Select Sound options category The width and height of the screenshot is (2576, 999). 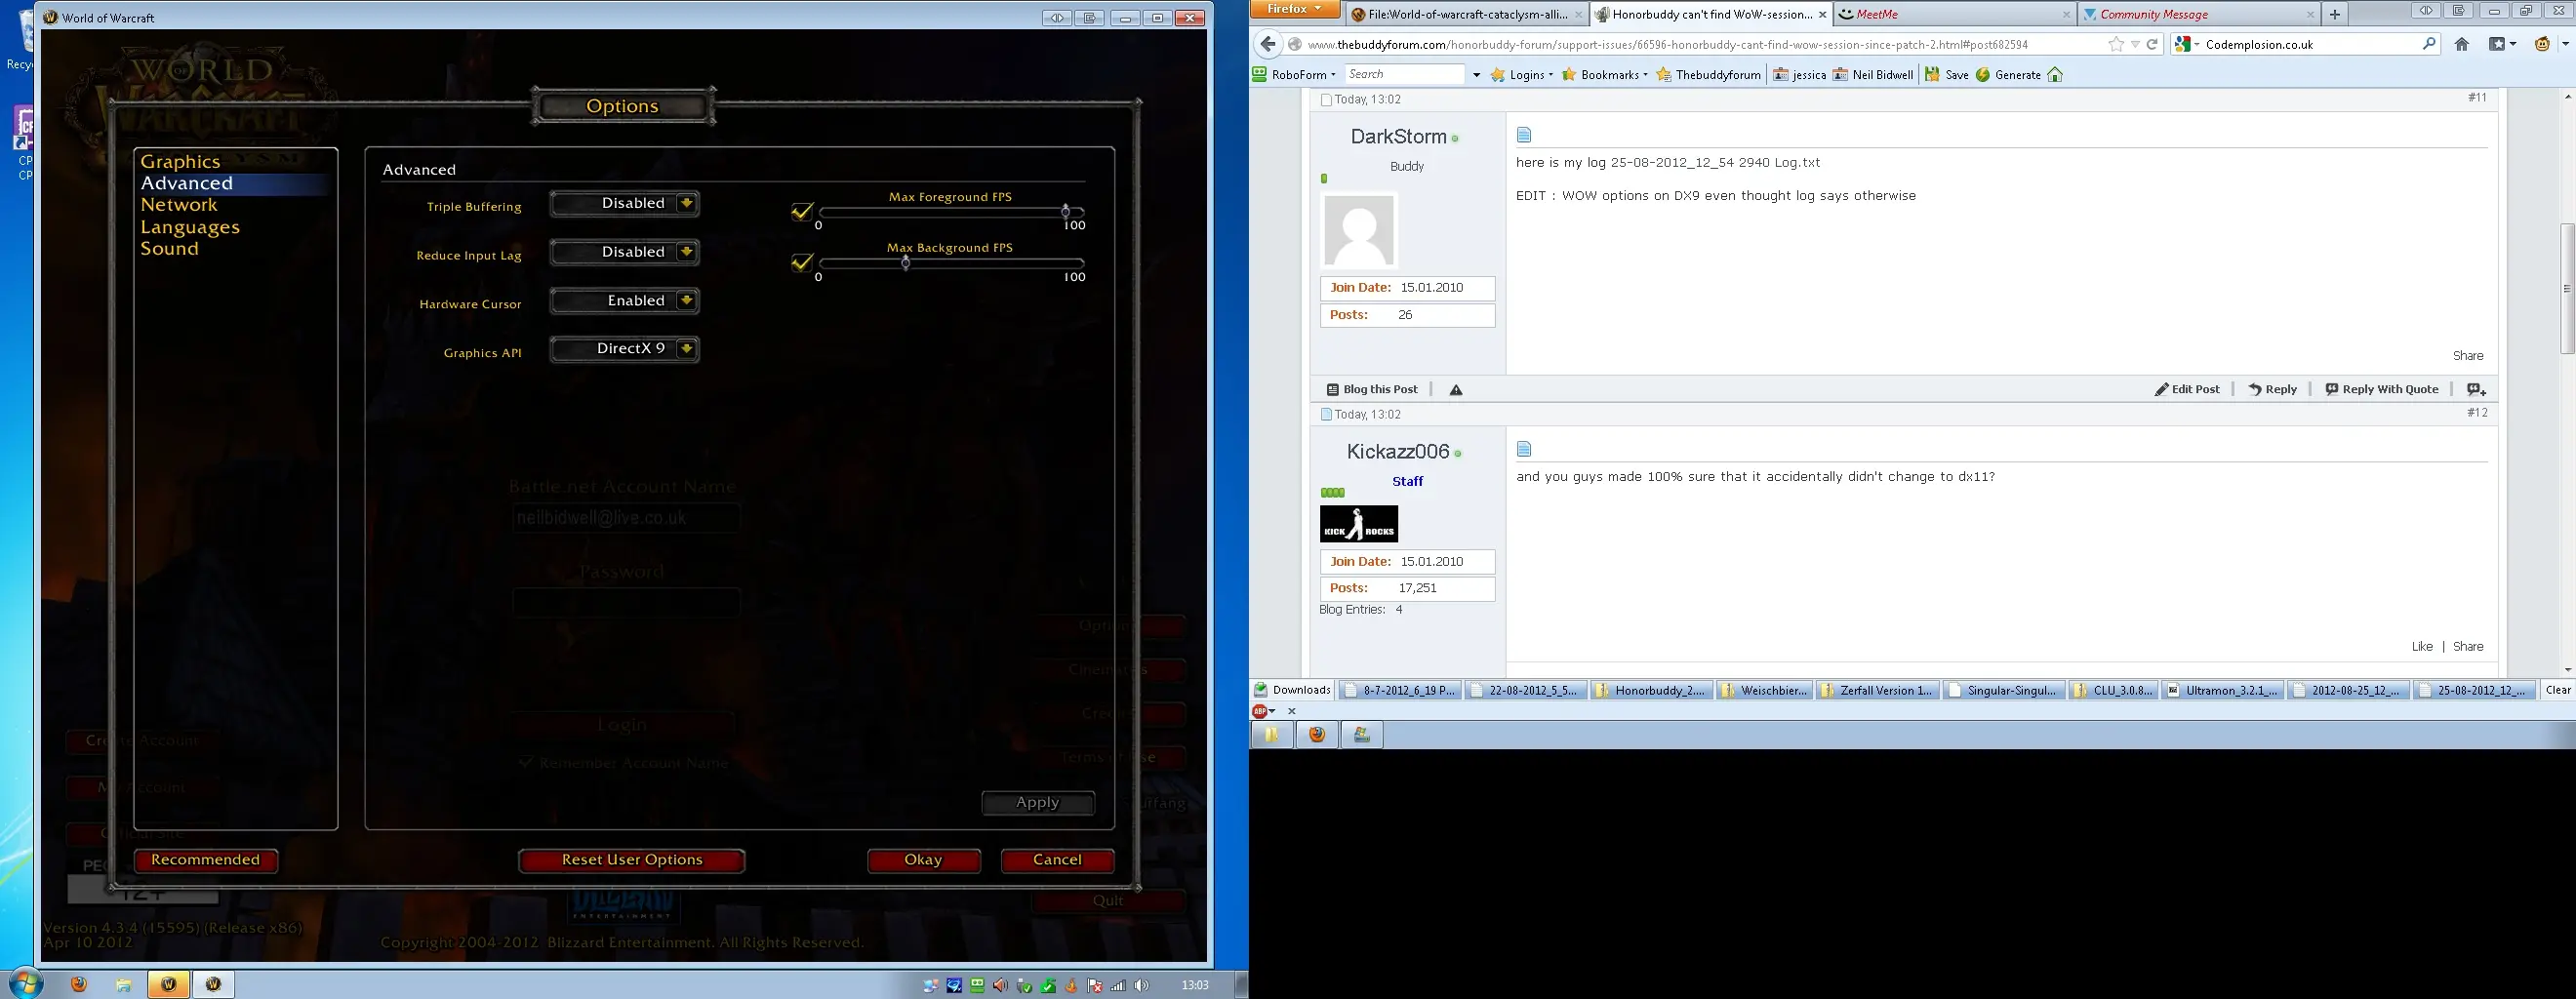click(169, 248)
